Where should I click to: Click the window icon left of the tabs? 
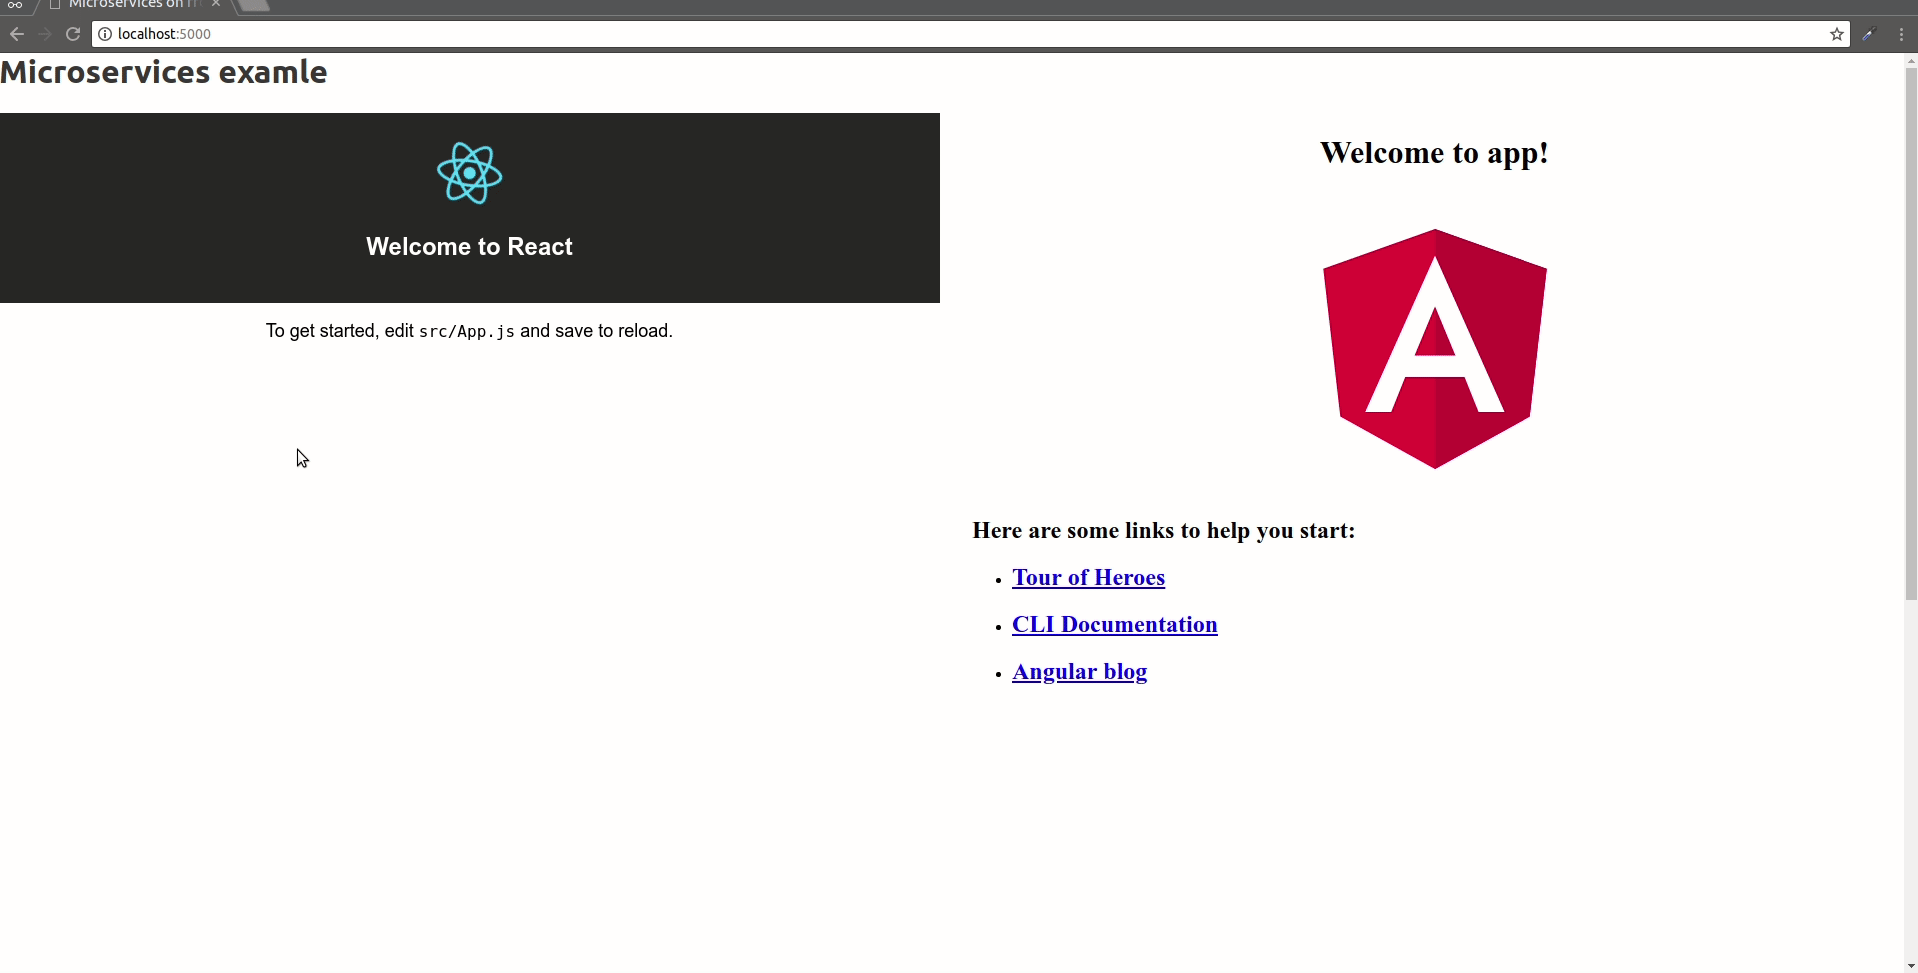tap(15, 5)
